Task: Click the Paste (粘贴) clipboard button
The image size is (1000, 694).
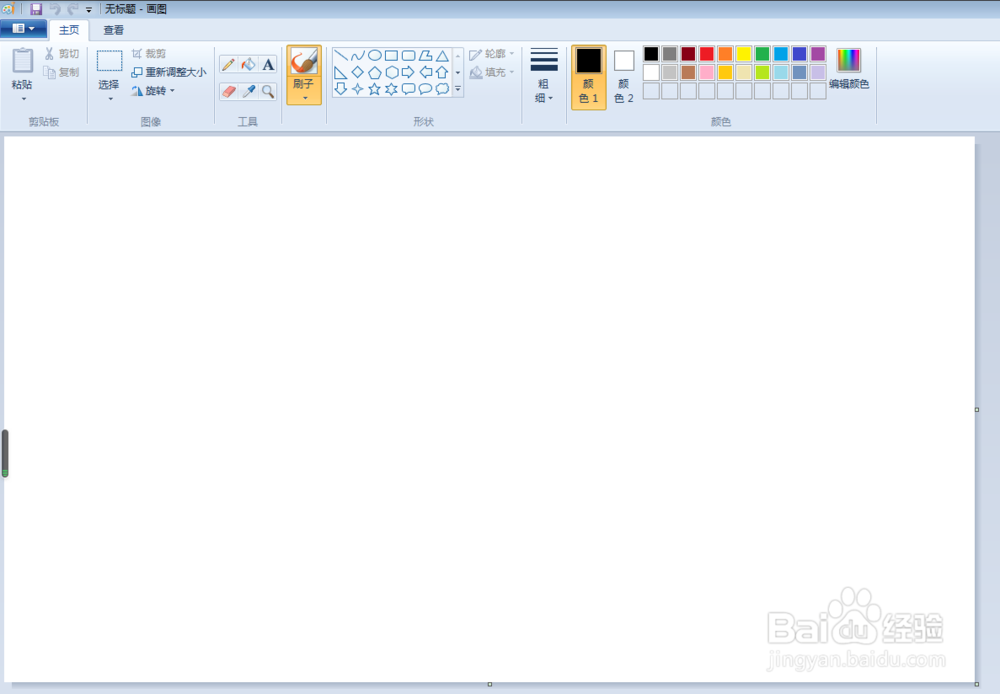Action: [23, 69]
